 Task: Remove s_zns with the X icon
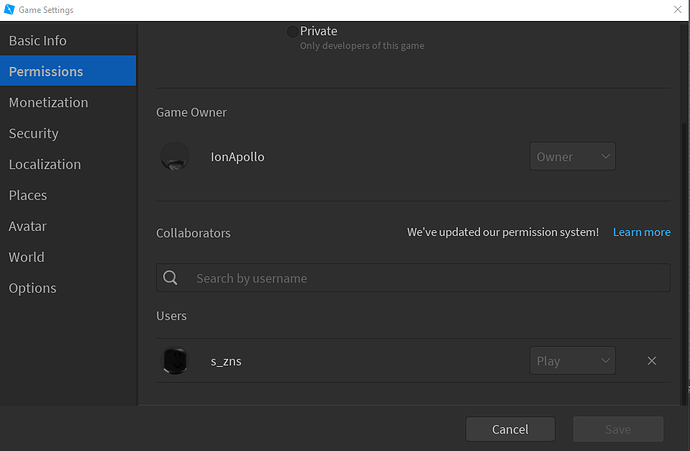pyautogui.click(x=652, y=361)
